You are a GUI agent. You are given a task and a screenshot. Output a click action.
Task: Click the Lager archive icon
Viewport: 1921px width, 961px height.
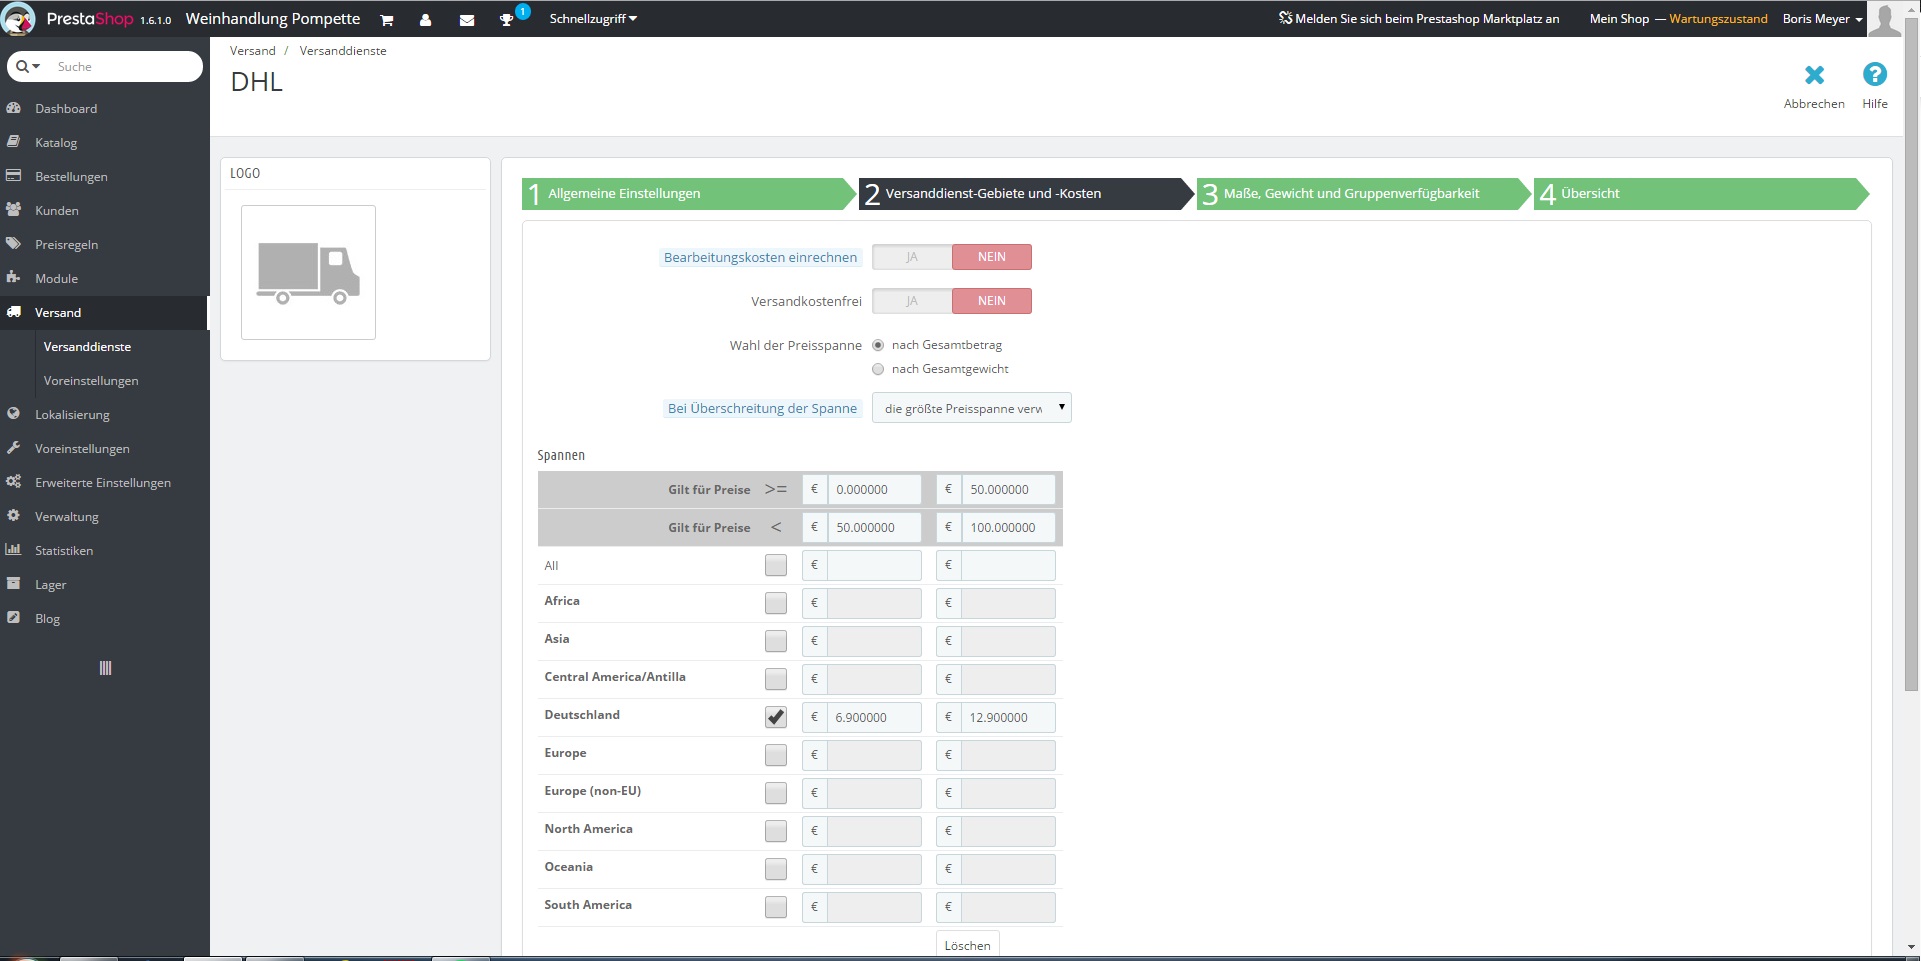14,584
